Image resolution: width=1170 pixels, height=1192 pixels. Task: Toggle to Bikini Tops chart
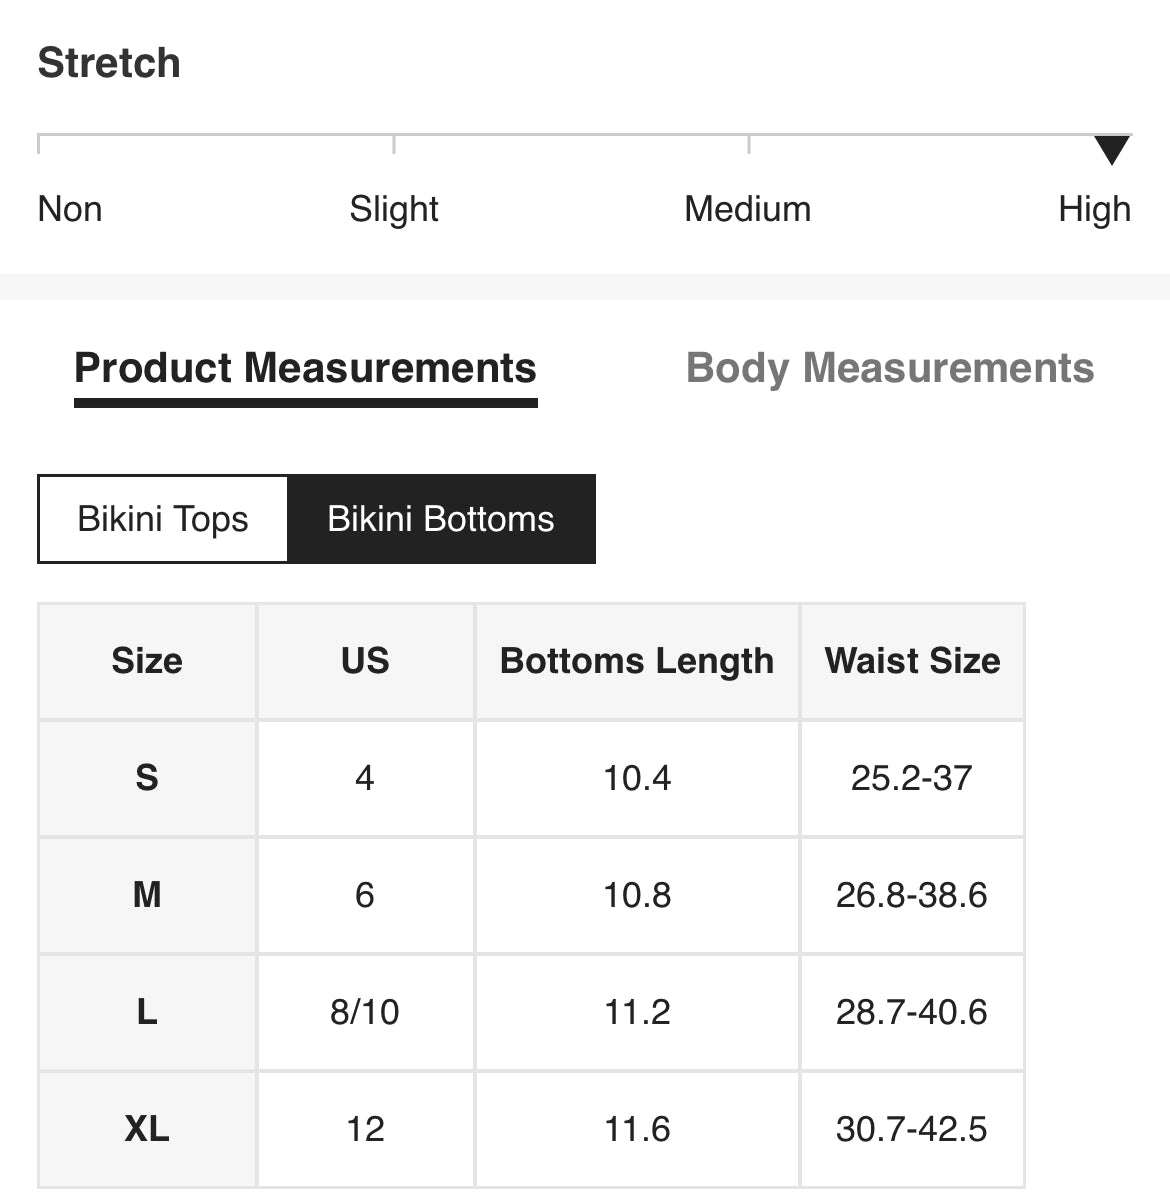click(x=163, y=519)
